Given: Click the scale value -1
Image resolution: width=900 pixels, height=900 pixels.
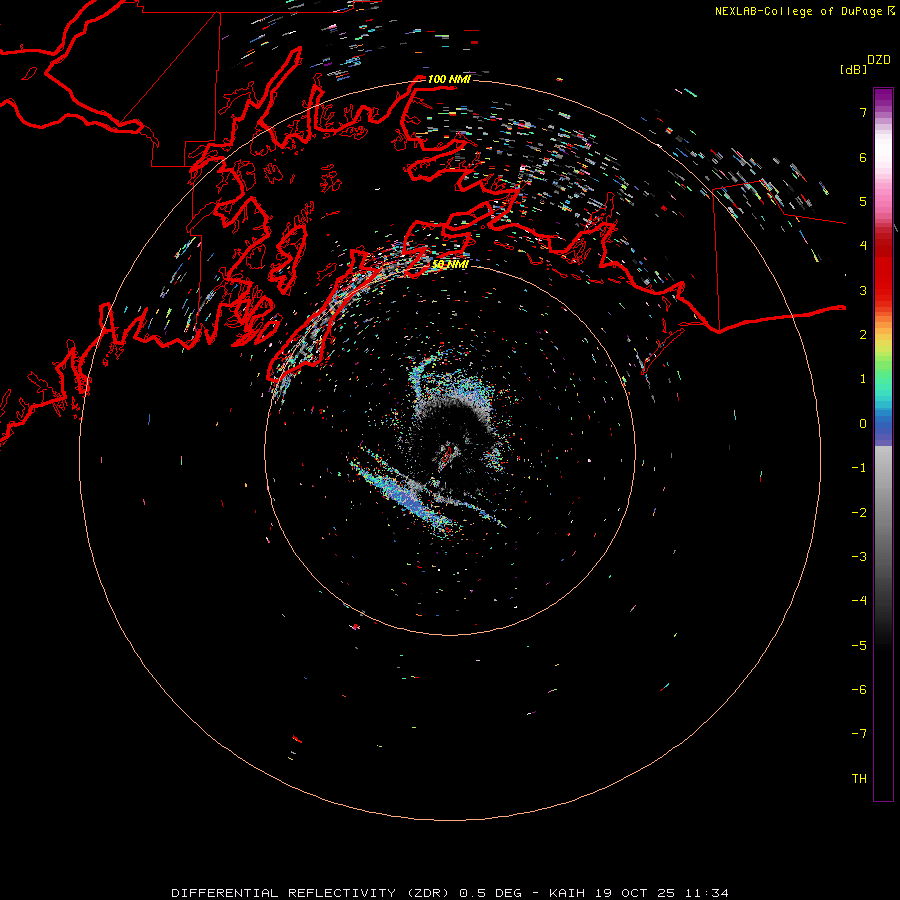Looking at the screenshot, I should coord(859,468).
